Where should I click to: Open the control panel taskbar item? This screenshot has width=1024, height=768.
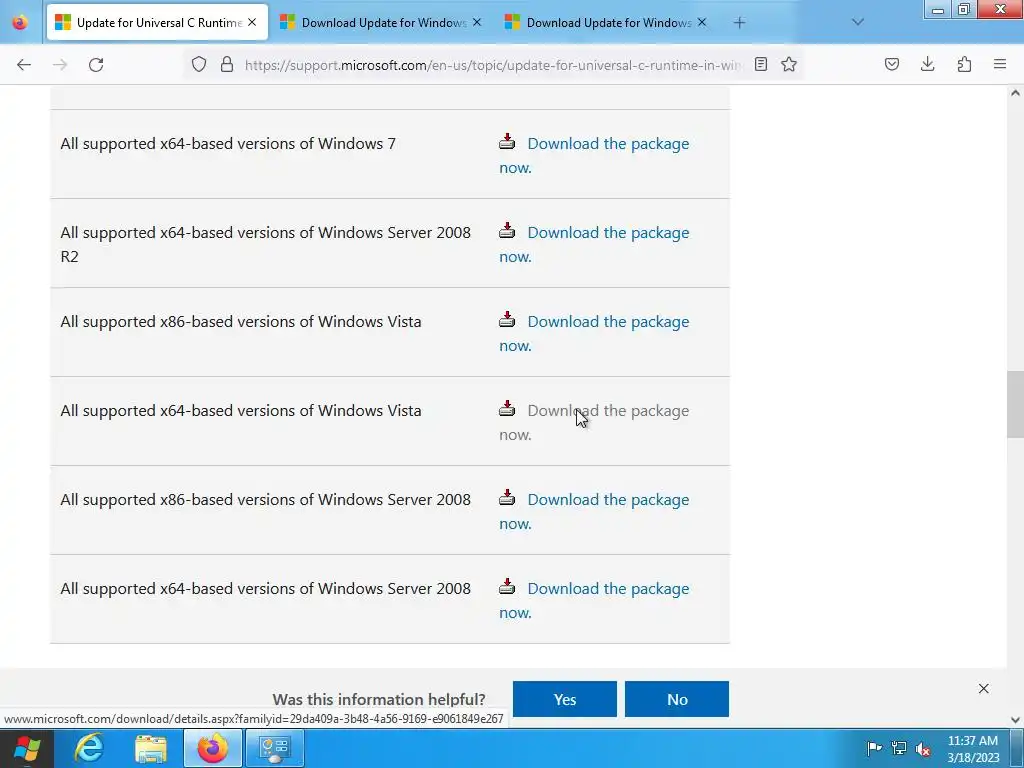[x=274, y=748]
